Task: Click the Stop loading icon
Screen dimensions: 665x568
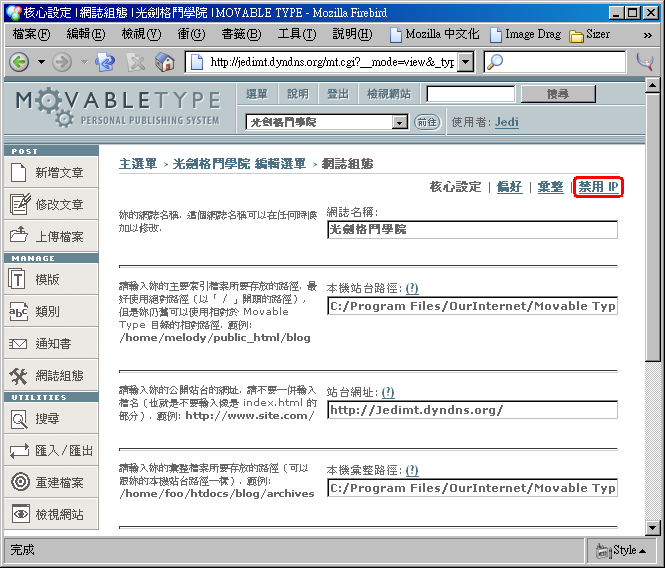Action: click(x=136, y=62)
